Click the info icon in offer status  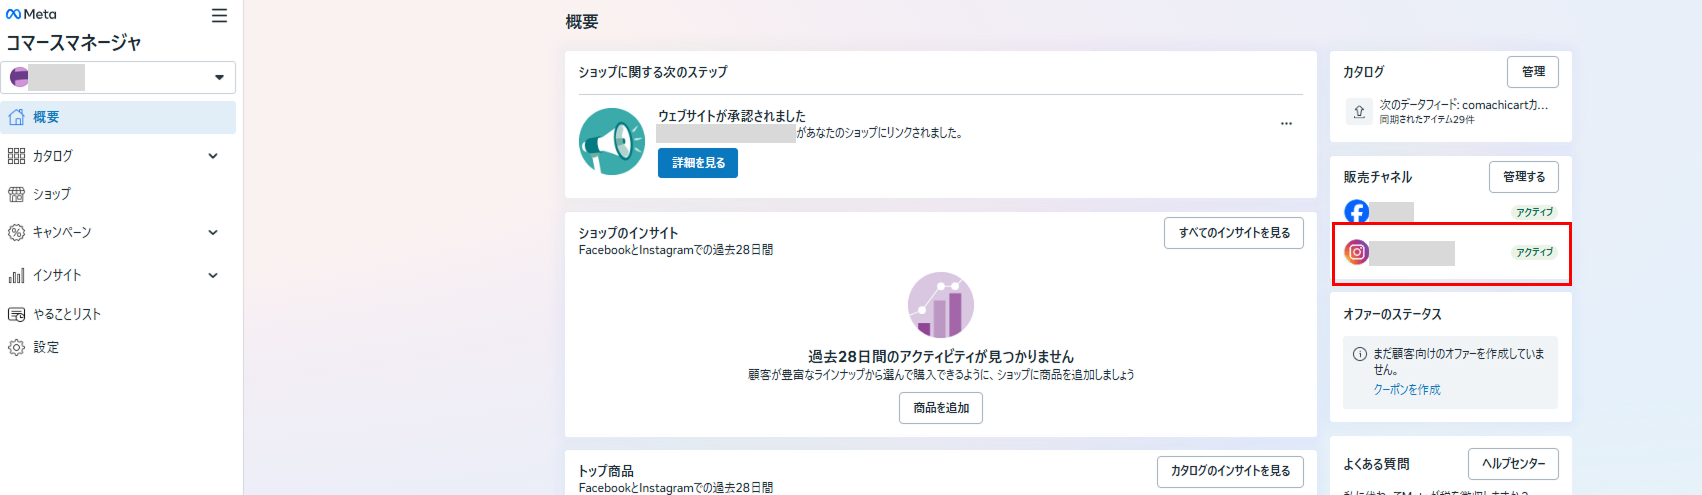(x=1360, y=354)
